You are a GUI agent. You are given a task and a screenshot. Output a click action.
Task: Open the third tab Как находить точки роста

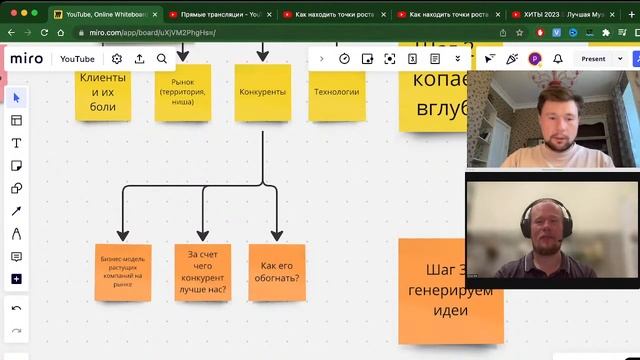point(334,14)
